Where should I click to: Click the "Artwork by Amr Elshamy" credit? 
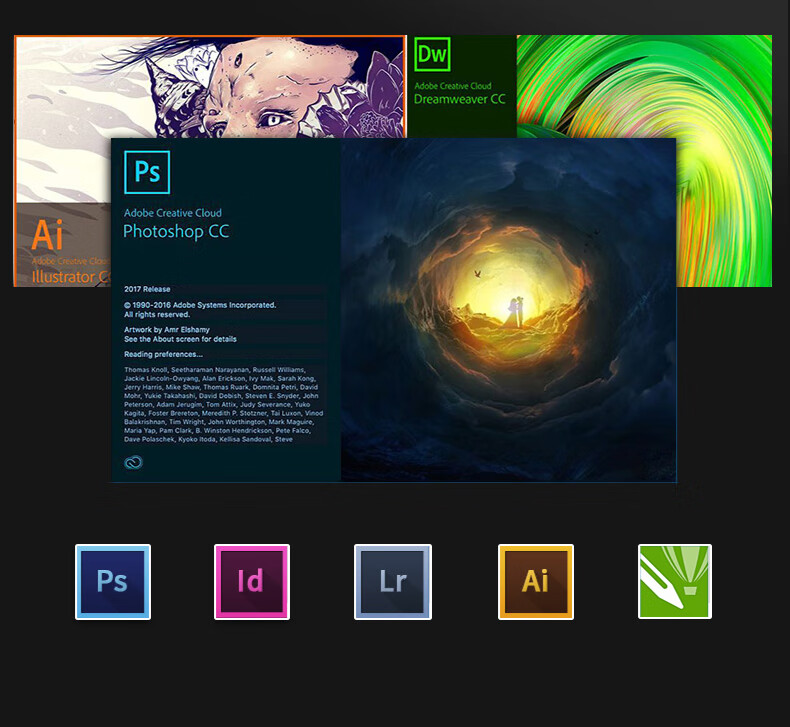click(167, 329)
